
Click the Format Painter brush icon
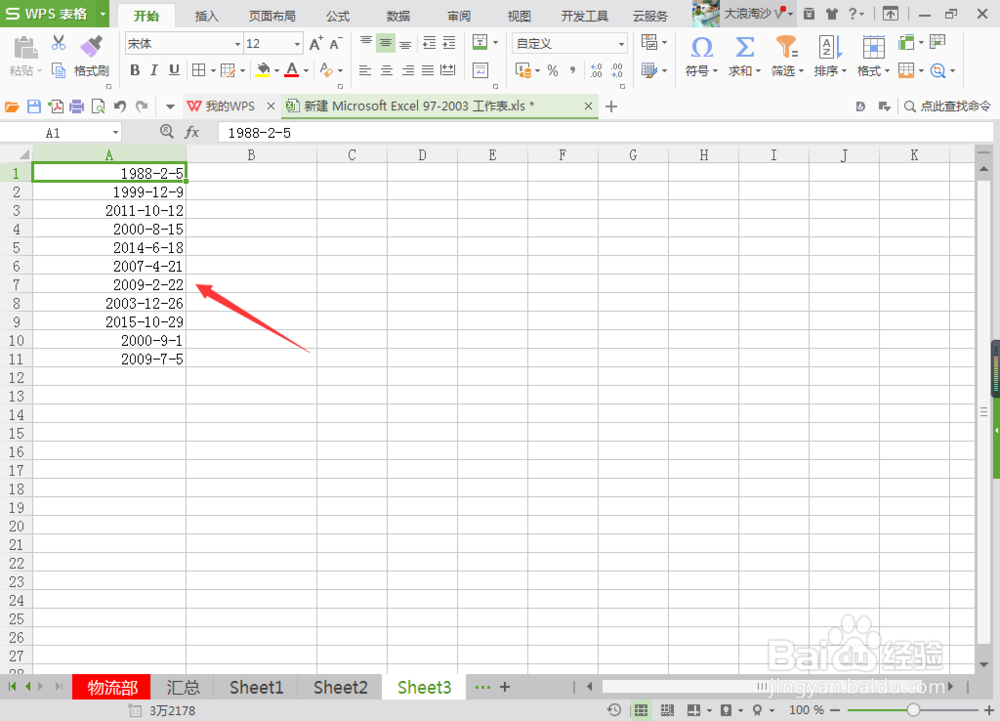(92, 46)
